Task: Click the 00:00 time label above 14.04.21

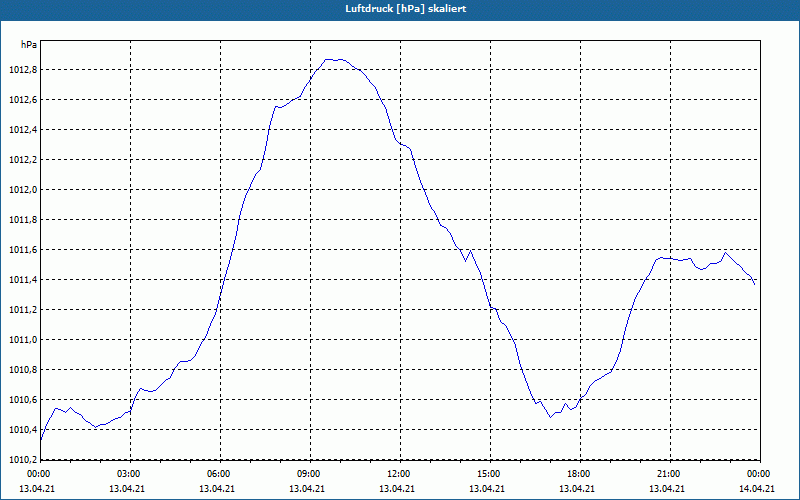Action: coord(757,474)
